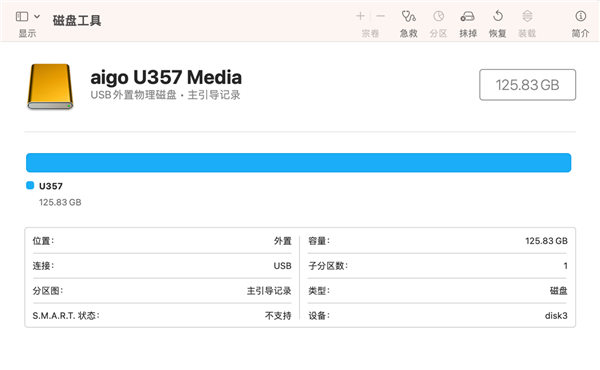The width and height of the screenshot is (600, 370).
Task: Select the 'S.M.A.R.T. 状态:' label
Action: (66, 316)
